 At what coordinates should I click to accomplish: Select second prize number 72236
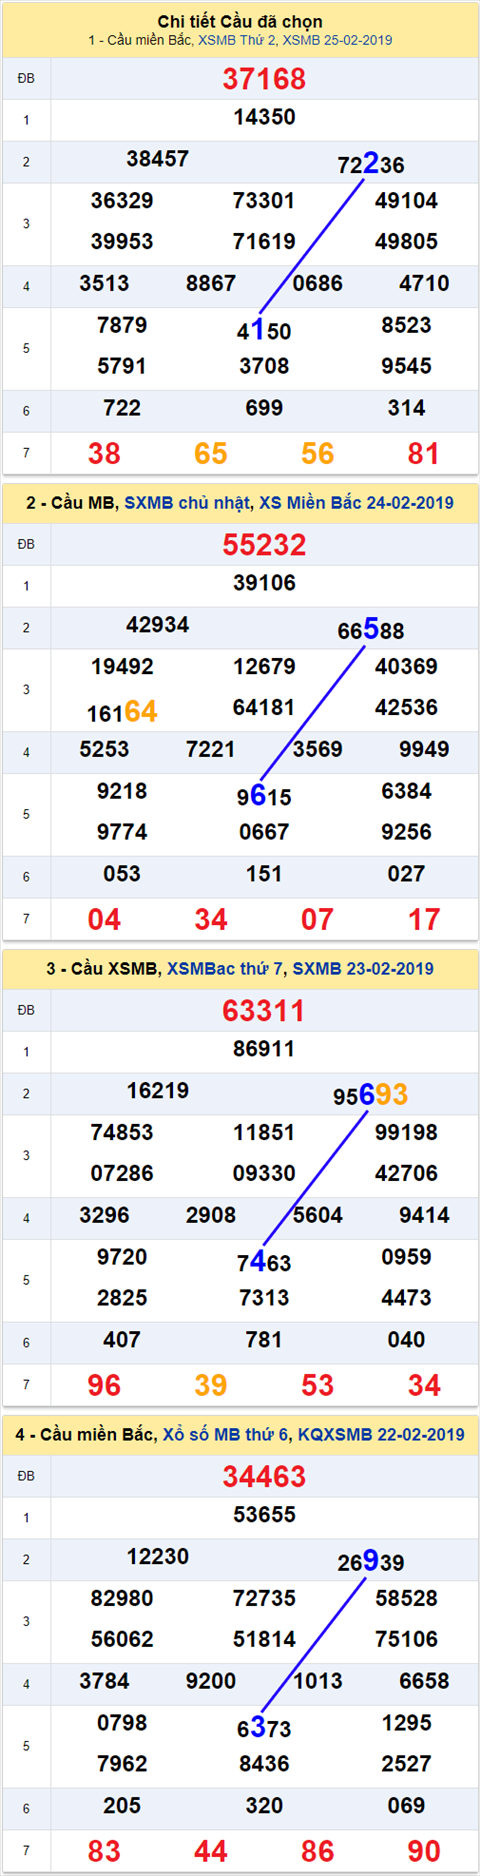point(371,164)
